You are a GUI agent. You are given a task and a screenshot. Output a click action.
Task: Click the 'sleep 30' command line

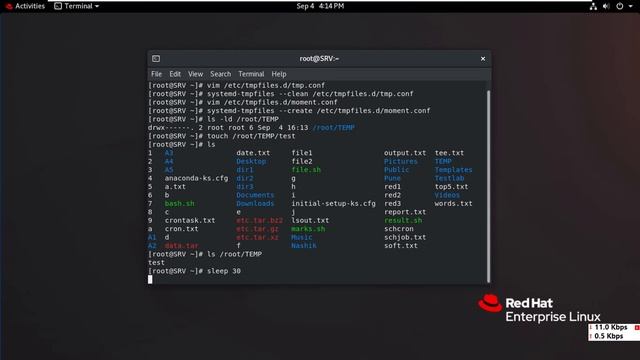(x=194, y=271)
